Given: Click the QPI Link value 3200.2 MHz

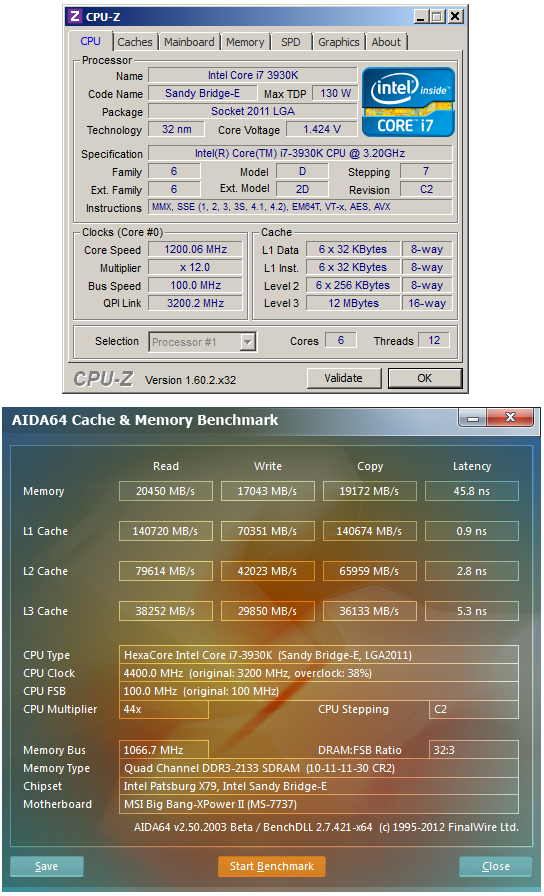Looking at the screenshot, I should 195,303.
